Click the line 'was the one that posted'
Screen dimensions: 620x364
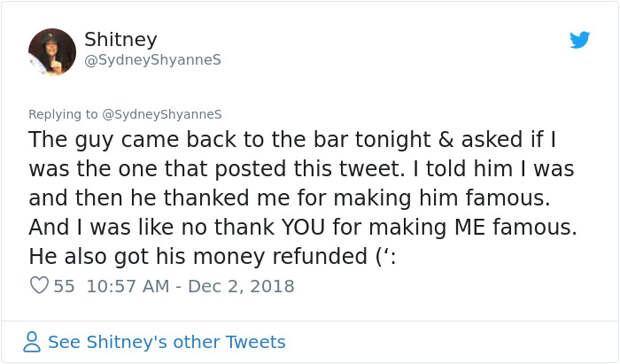pyautogui.click(x=301, y=169)
